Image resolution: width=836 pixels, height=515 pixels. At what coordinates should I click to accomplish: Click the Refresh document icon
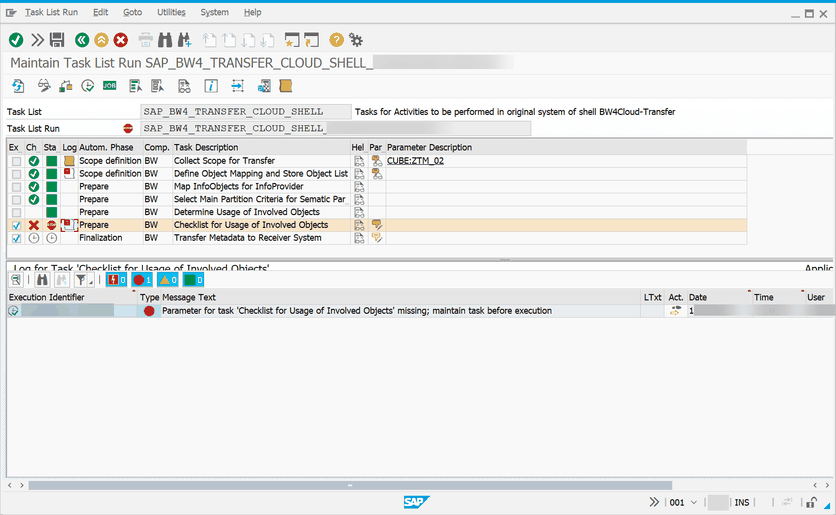coord(18,86)
